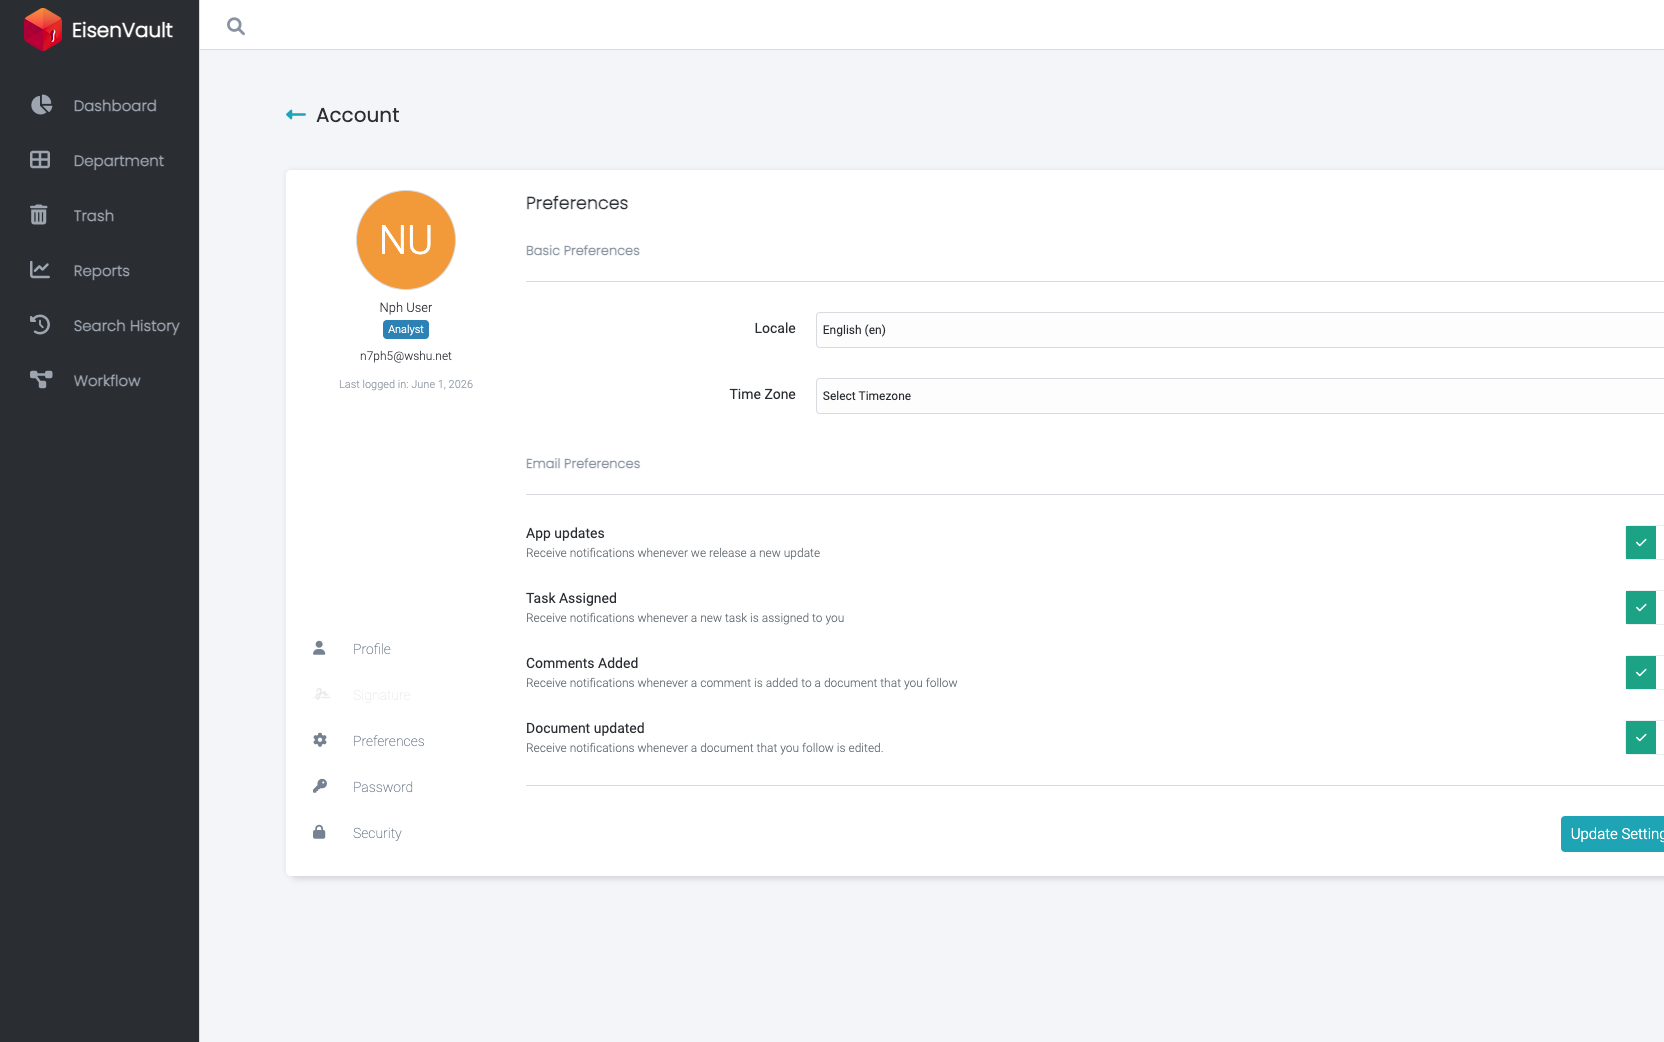
Task: Open the search magnifier icon
Action: [236, 26]
